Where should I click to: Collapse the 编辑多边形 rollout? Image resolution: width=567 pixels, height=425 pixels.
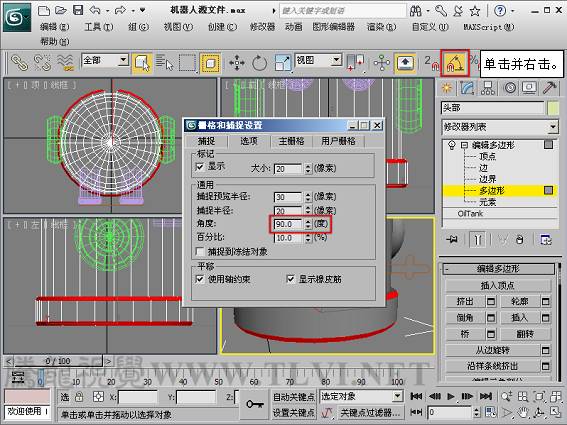(x=498, y=269)
